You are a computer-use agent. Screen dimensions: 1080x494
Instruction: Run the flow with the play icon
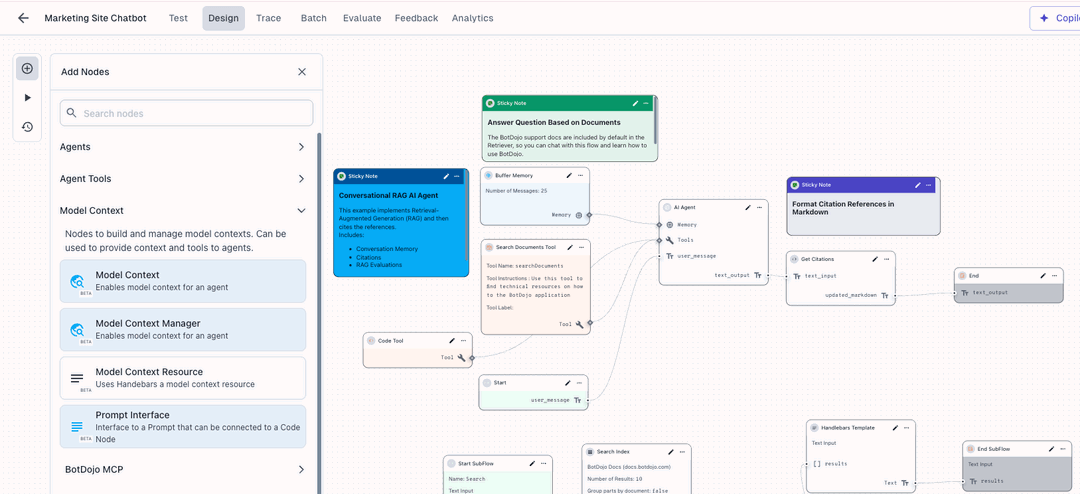[x=28, y=98]
